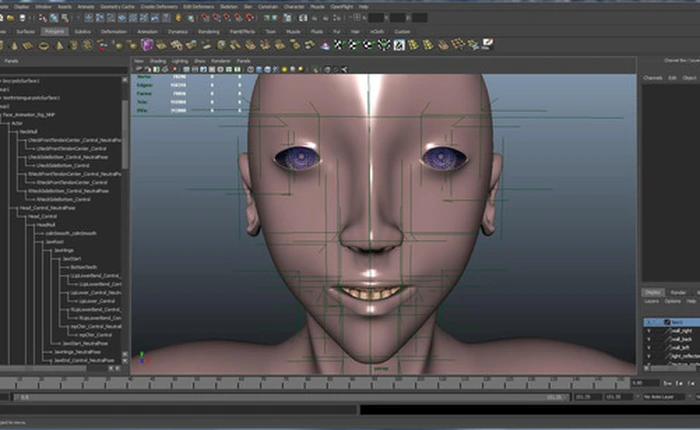
Task: Open the Muscle menu in the menu bar
Action: coord(317,7)
